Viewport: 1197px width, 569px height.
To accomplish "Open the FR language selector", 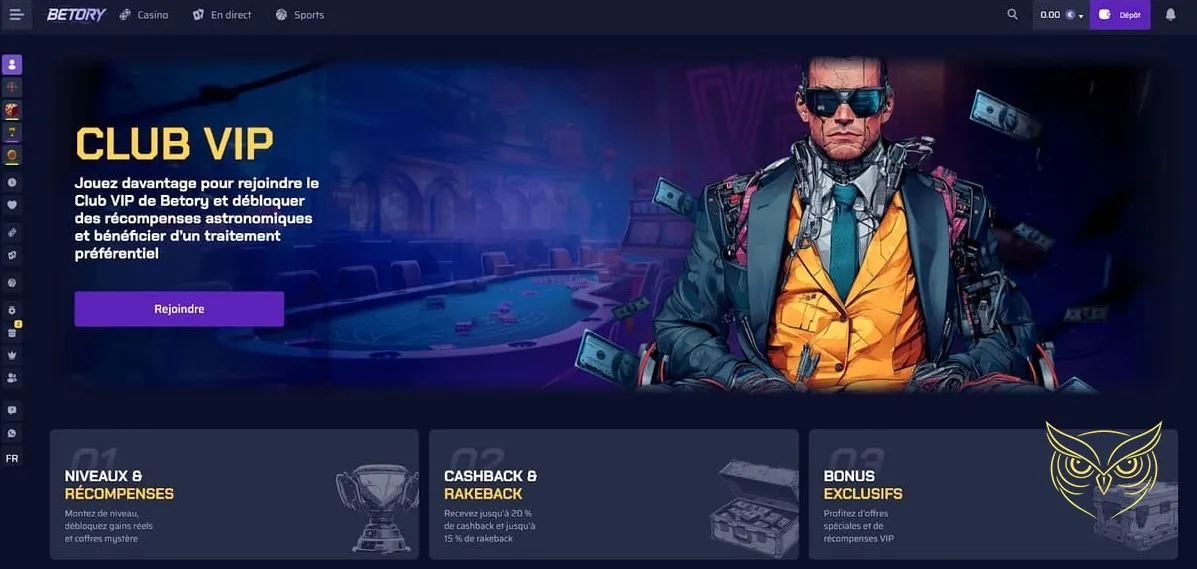I will [x=12, y=459].
